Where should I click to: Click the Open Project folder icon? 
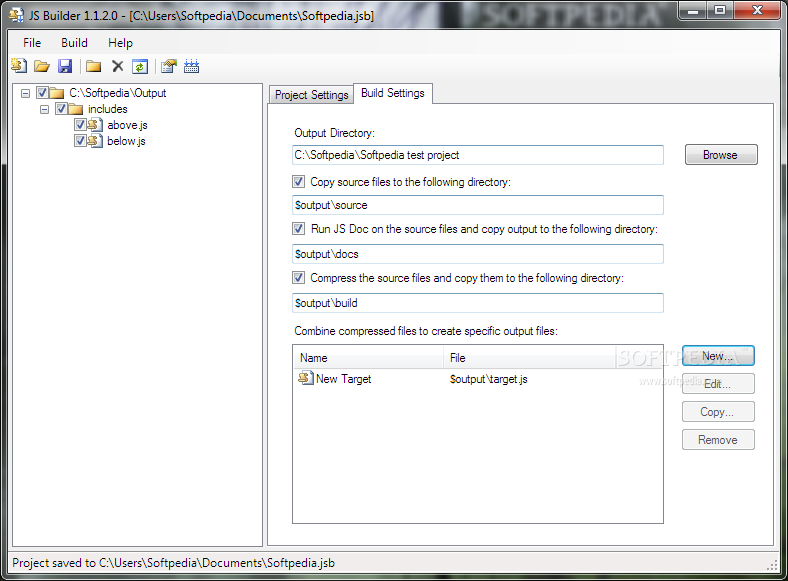[42, 66]
